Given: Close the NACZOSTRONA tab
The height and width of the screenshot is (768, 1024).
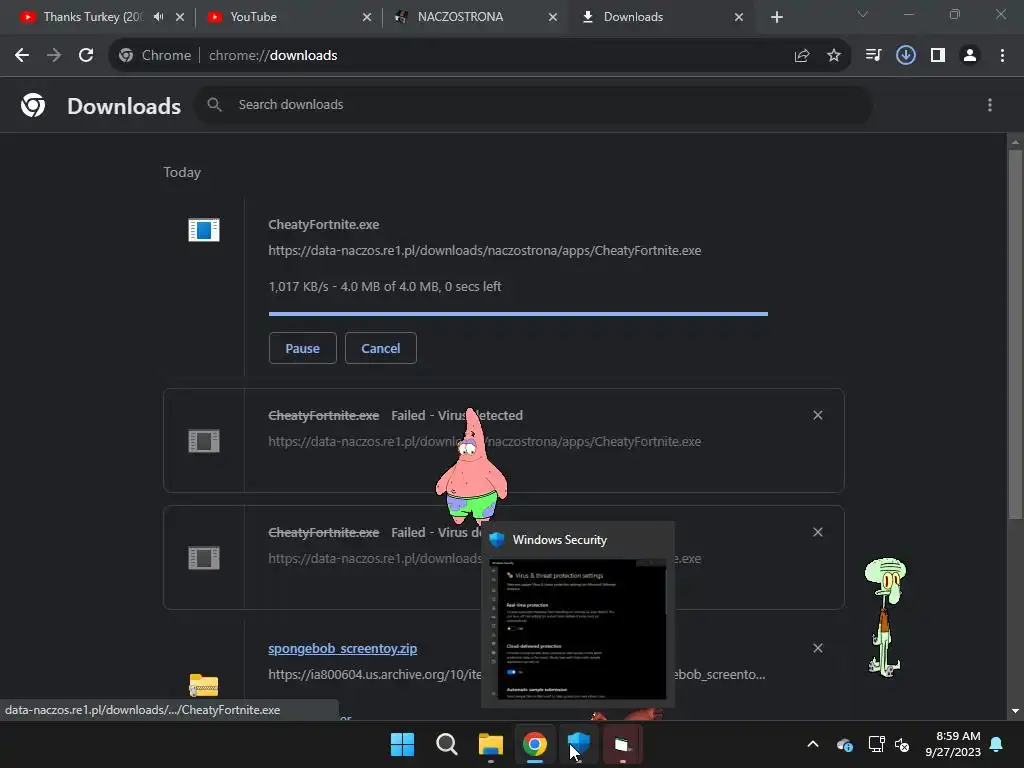Looking at the screenshot, I should coord(552,17).
